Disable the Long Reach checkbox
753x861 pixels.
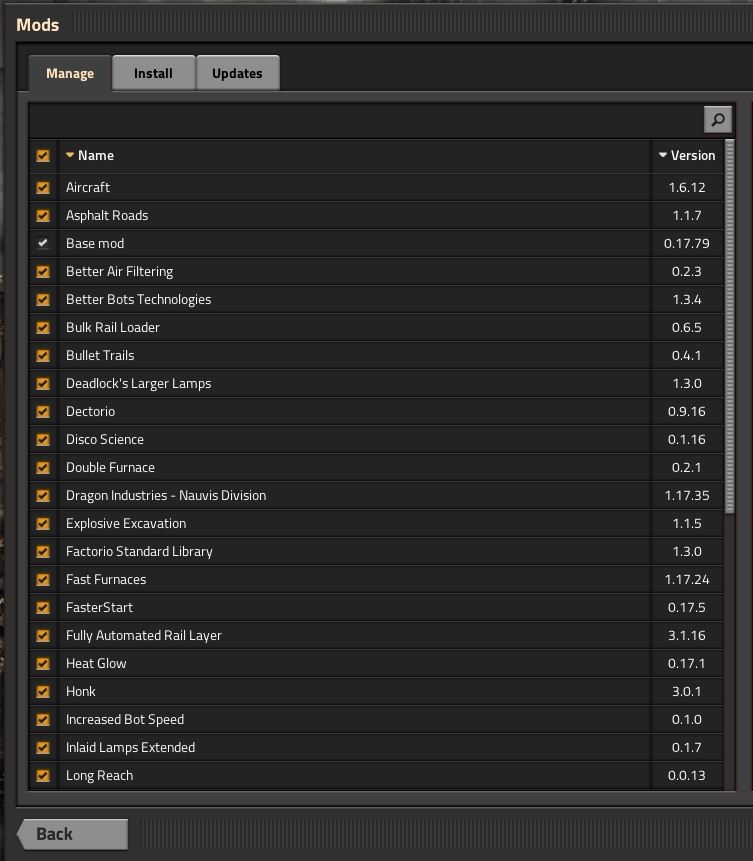pyautogui.click(x=43, y=775)
